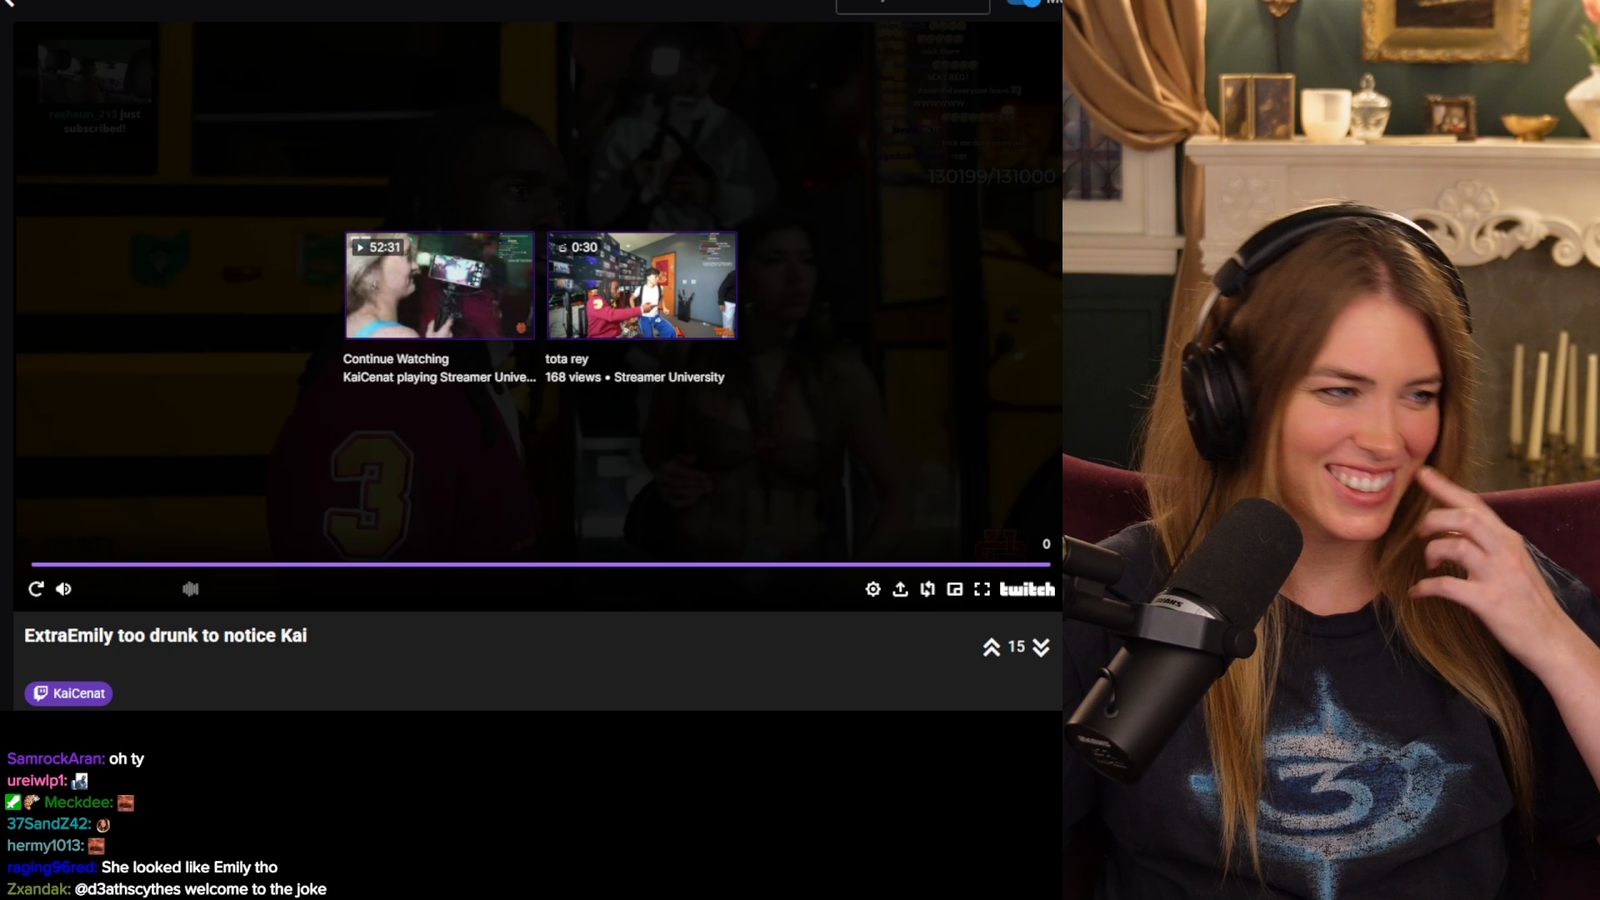Screen dimensions: 1600x900
Task: Click ureiwlp1 username in chat
Action: coord(37,781)
